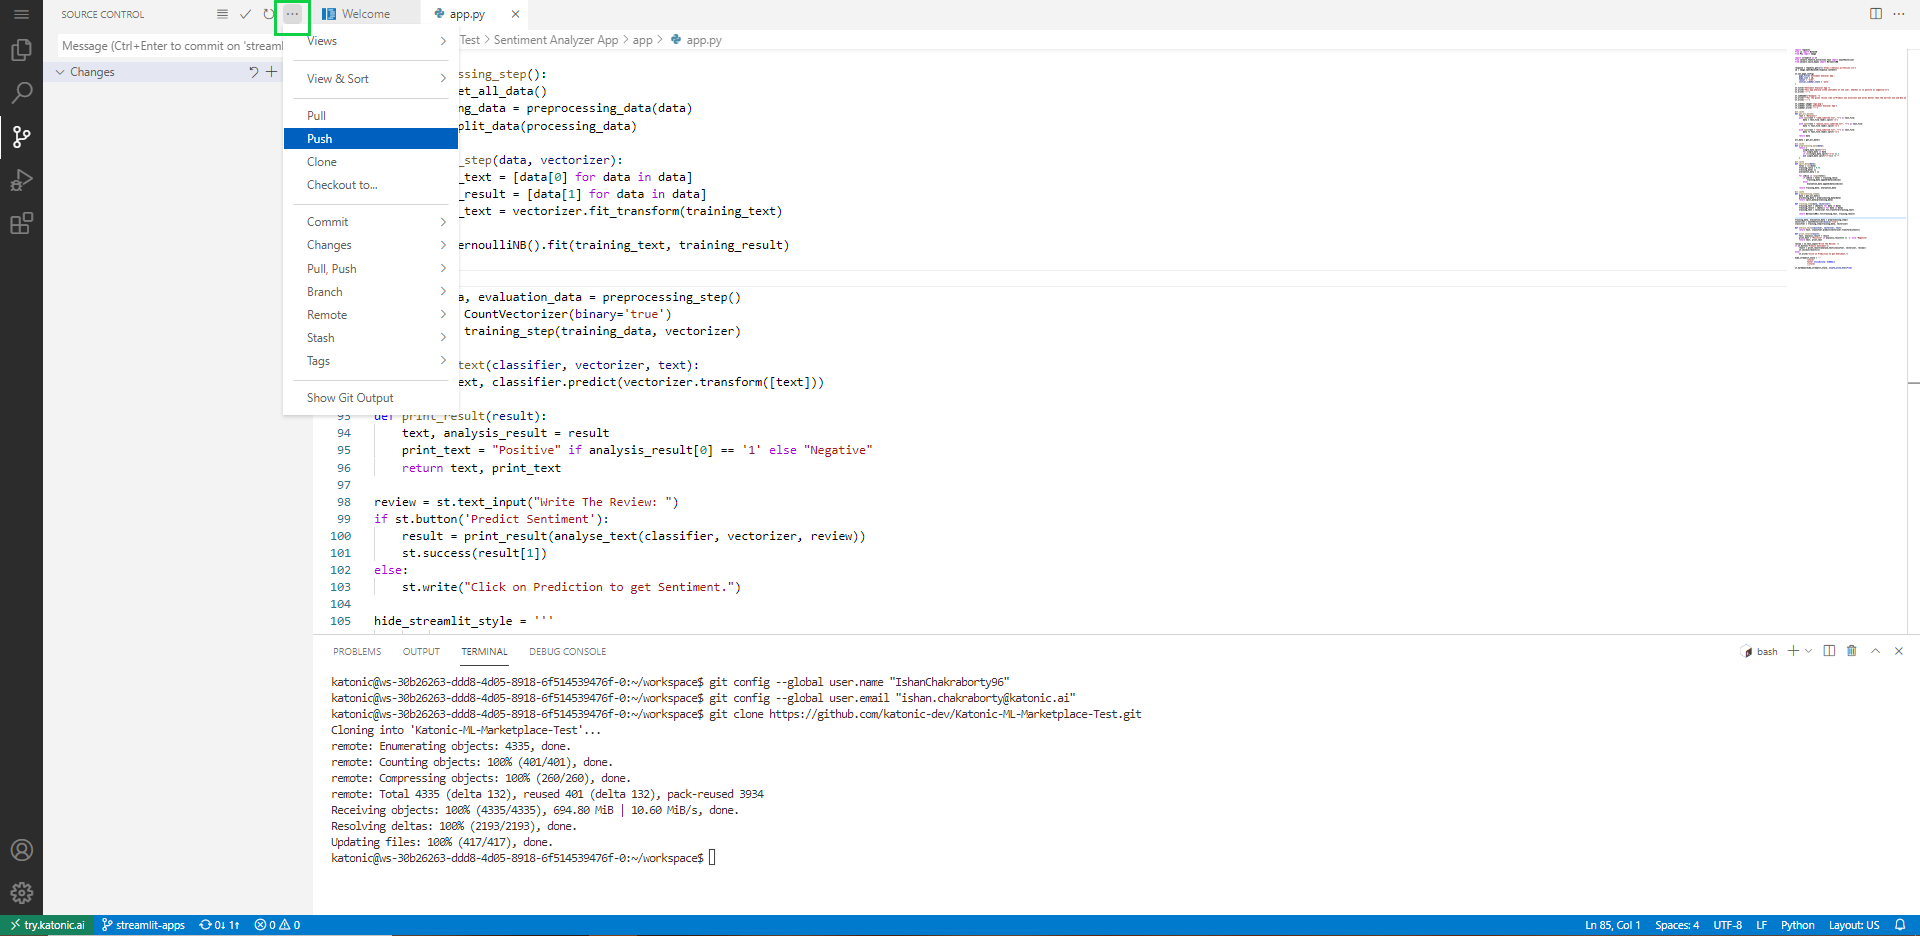Click the commit message input field
Screen dimensions: 1920x936
coord(170,46)
